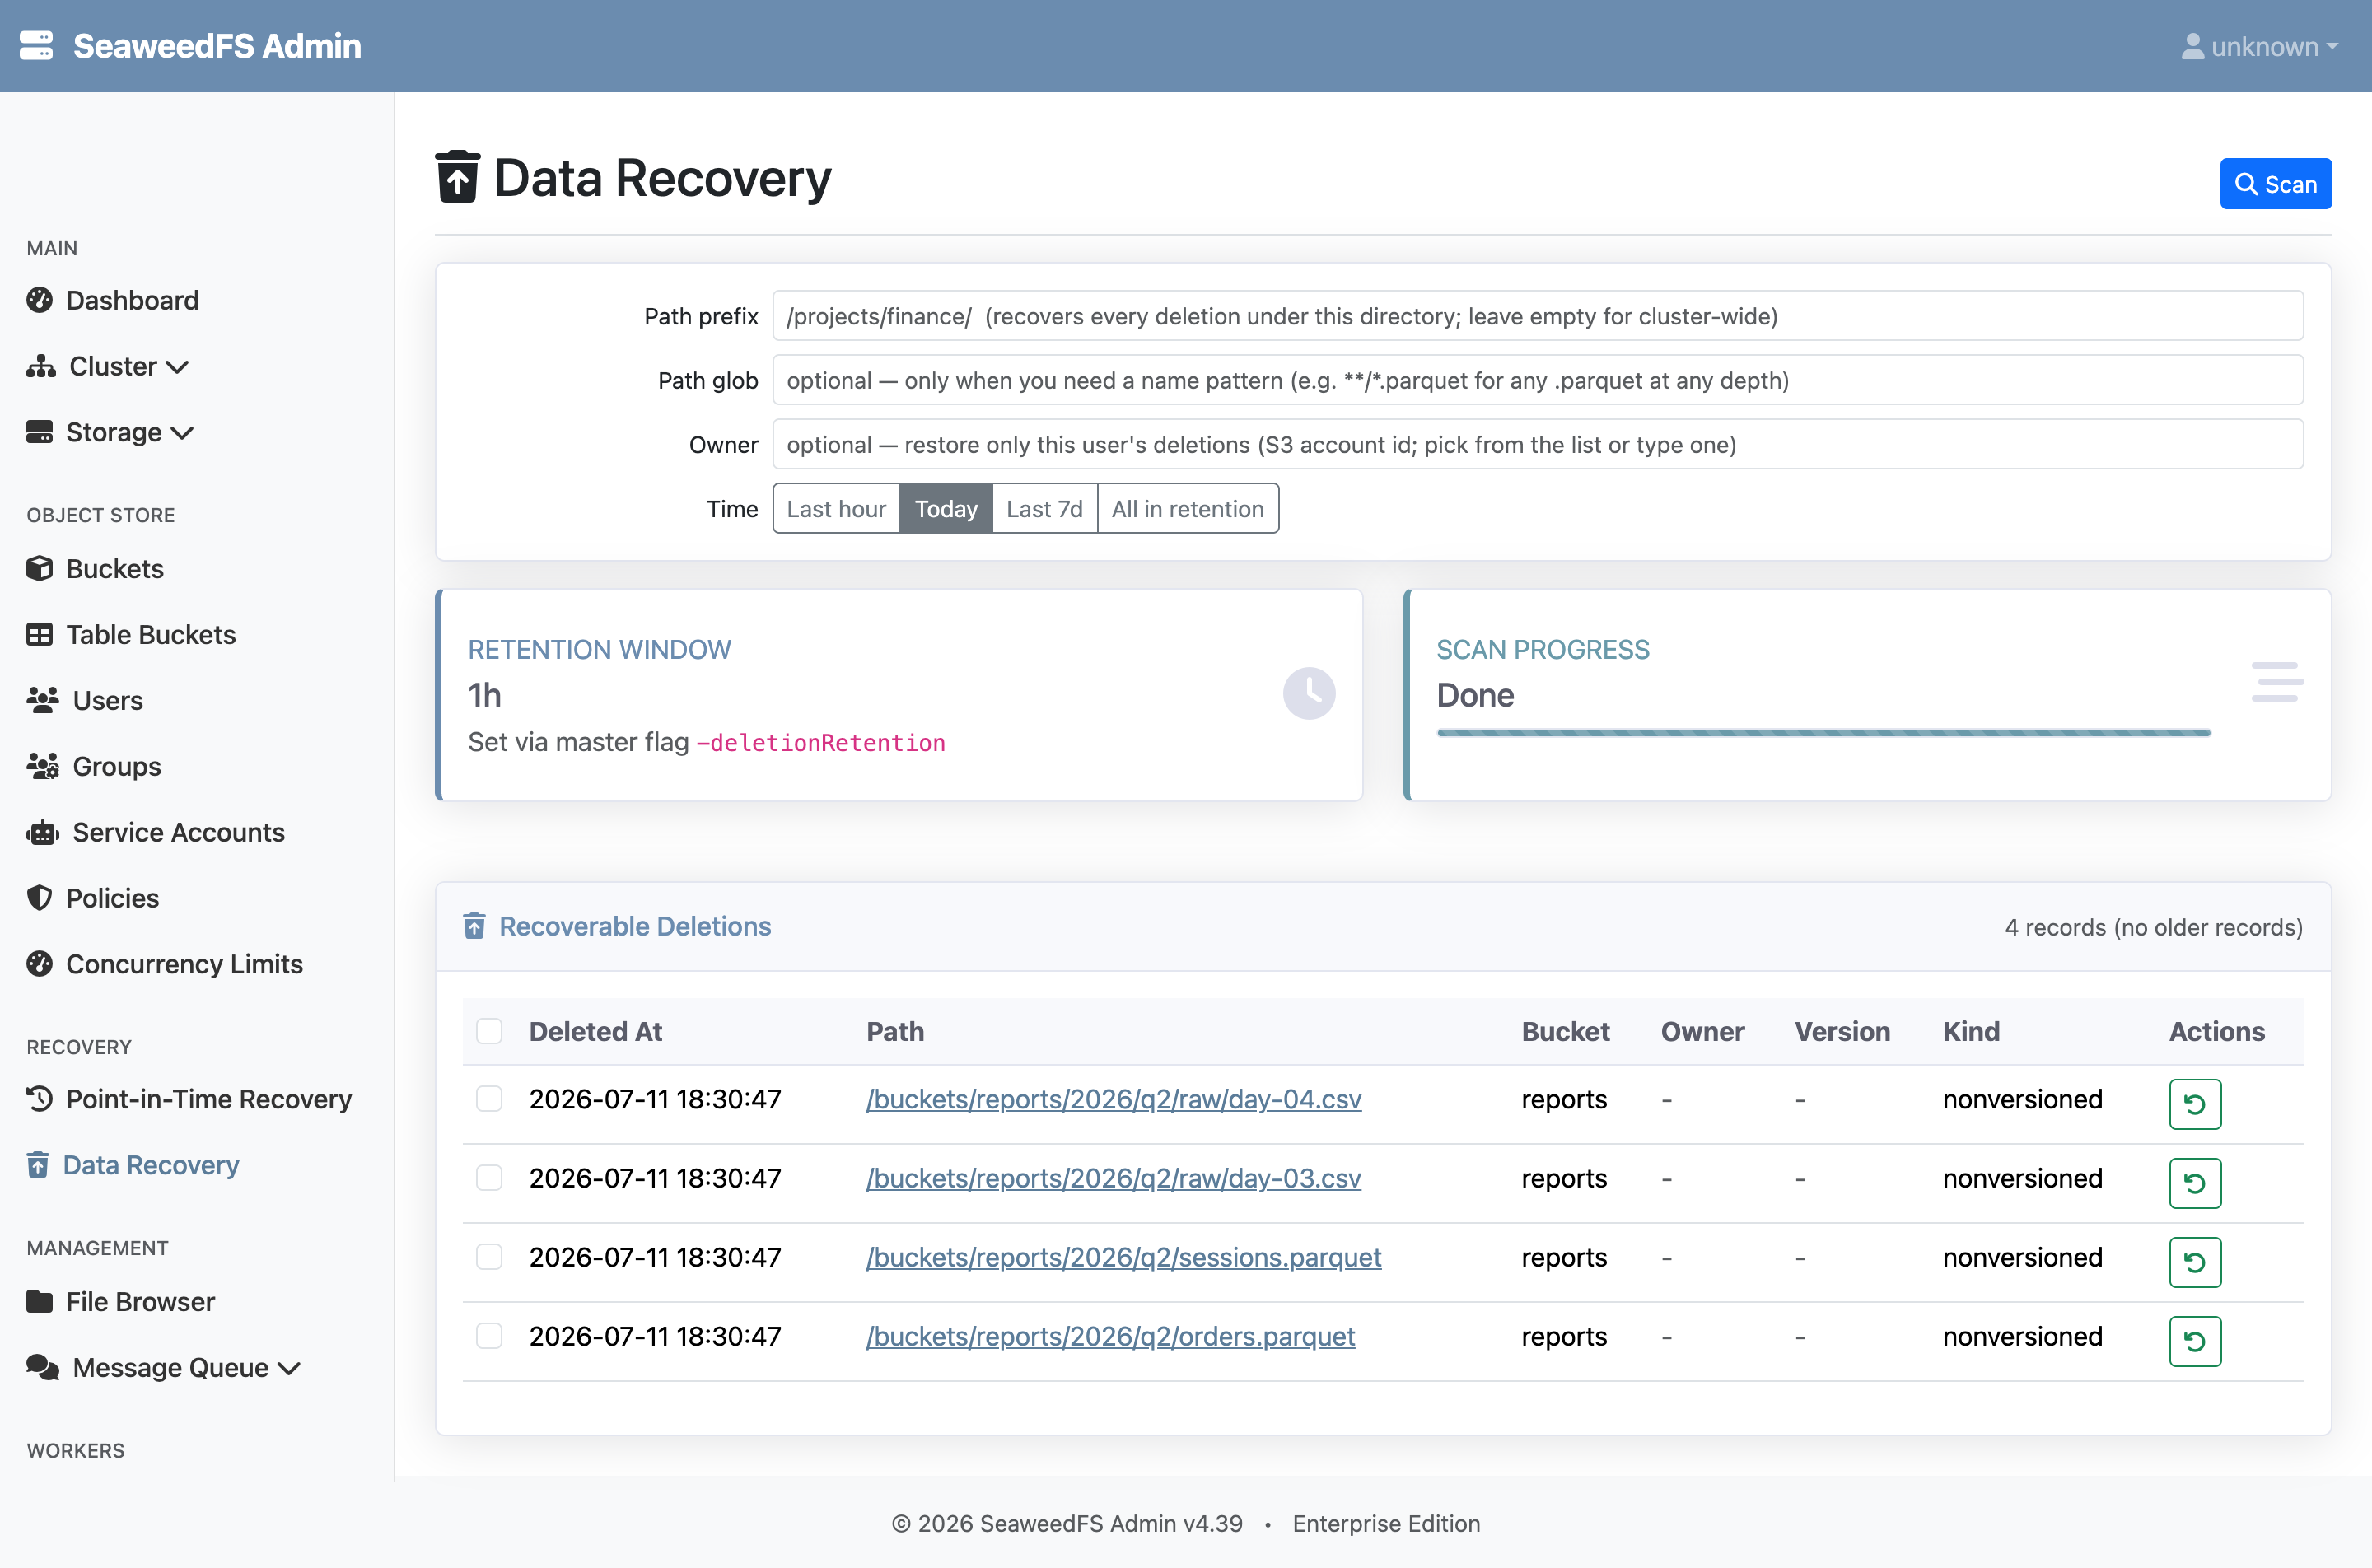Click the user avatar icon in header

point(2192,47)
